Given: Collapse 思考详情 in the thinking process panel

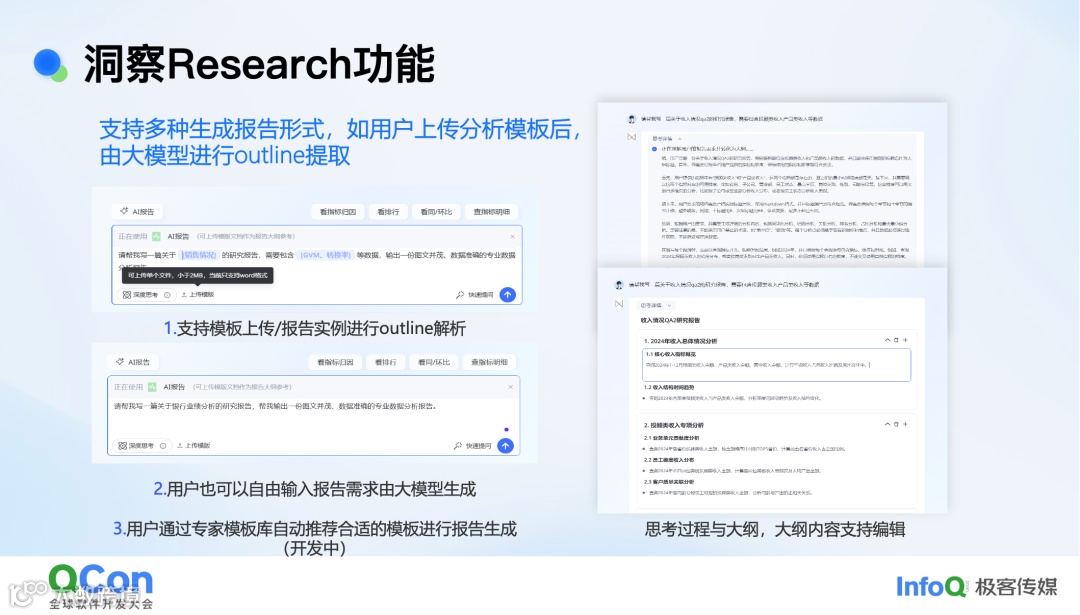Looking at the screenshot, I should click(667, 138).
